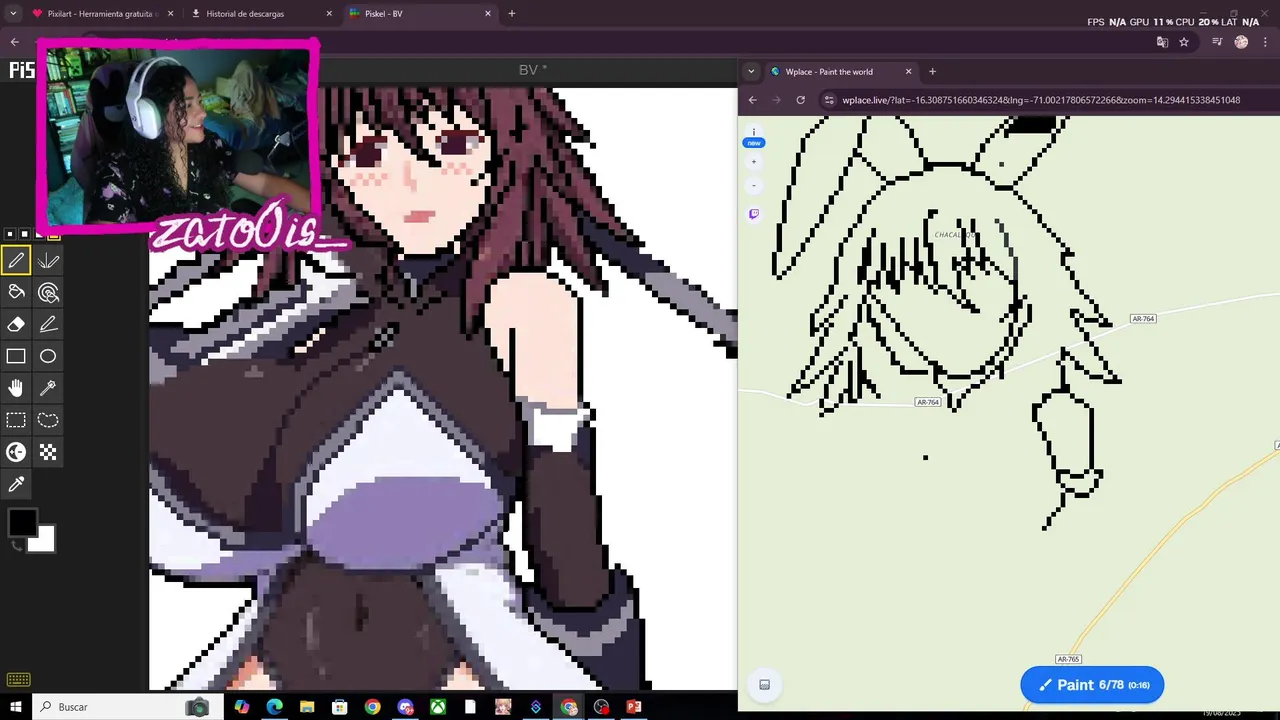
Task: Open PowerPoint from the taskbar
Action: coord(633,707)
